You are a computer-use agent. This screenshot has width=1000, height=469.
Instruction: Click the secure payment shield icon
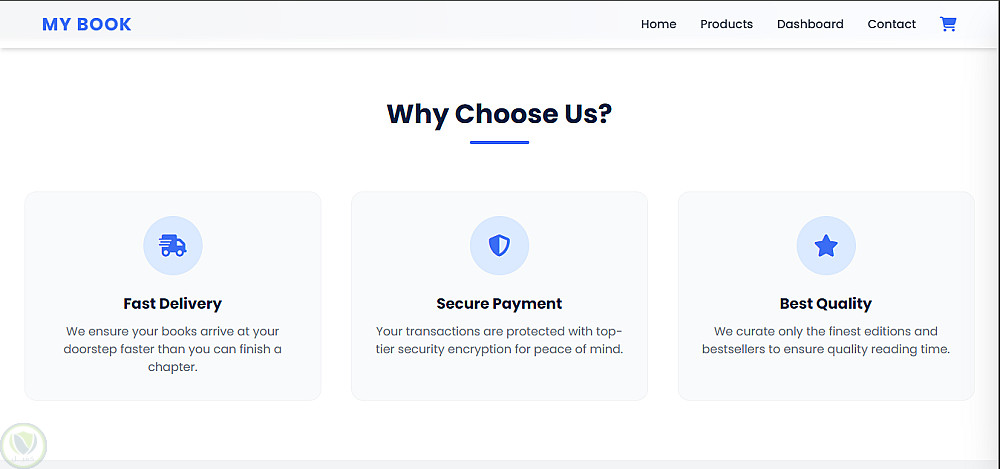[x=499, y=245]
